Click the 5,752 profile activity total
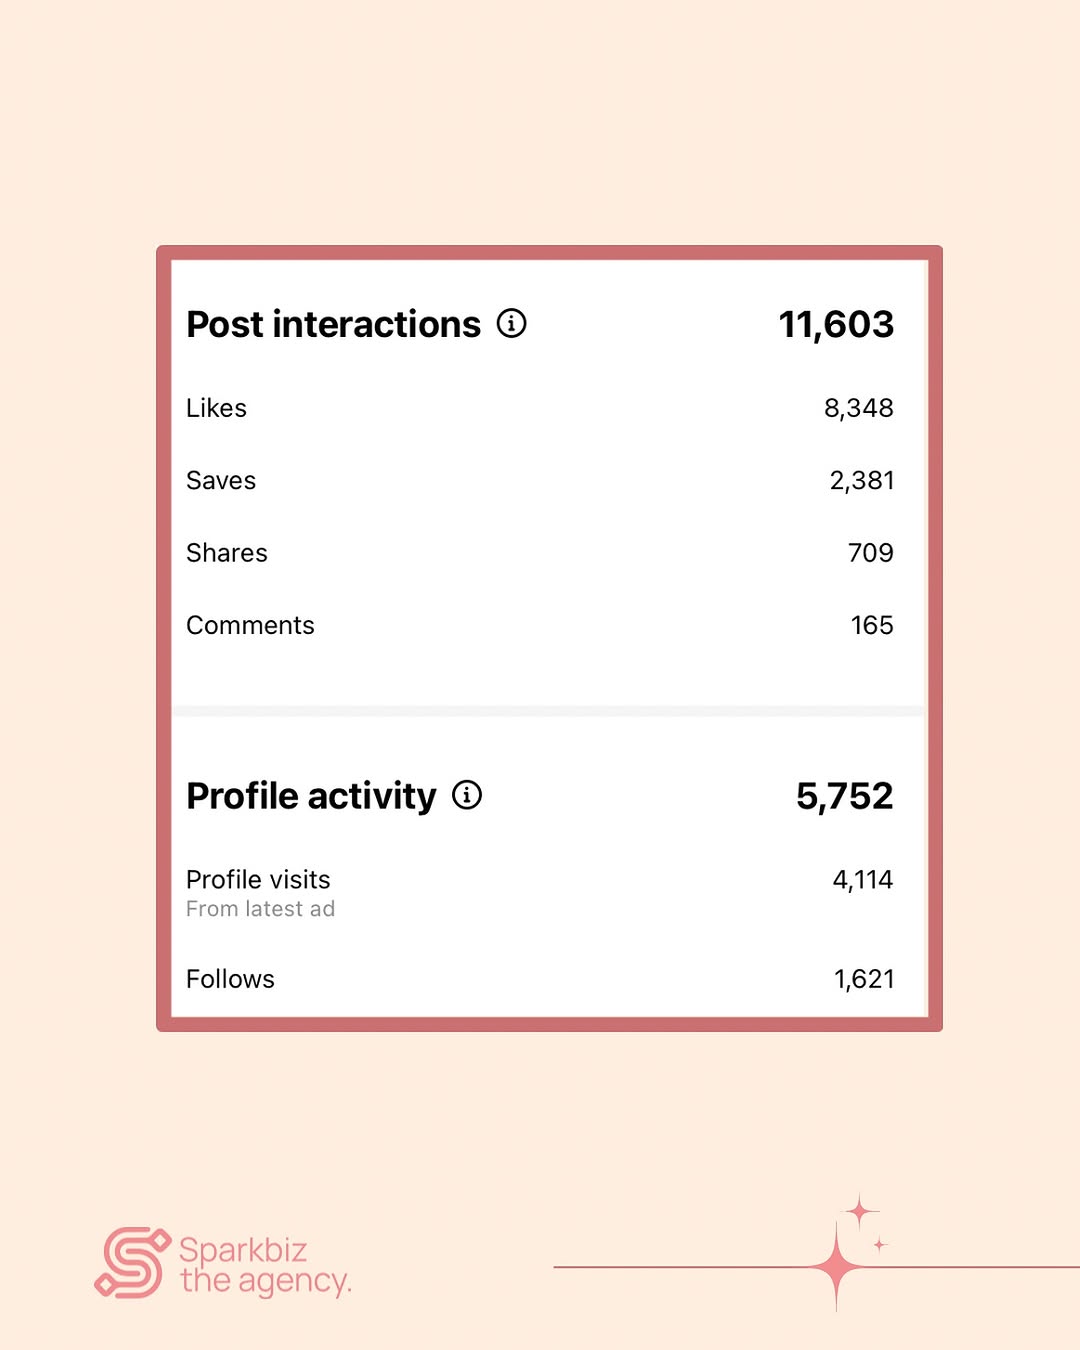This screenshot has height=1350, width=1080. (844, 797)
